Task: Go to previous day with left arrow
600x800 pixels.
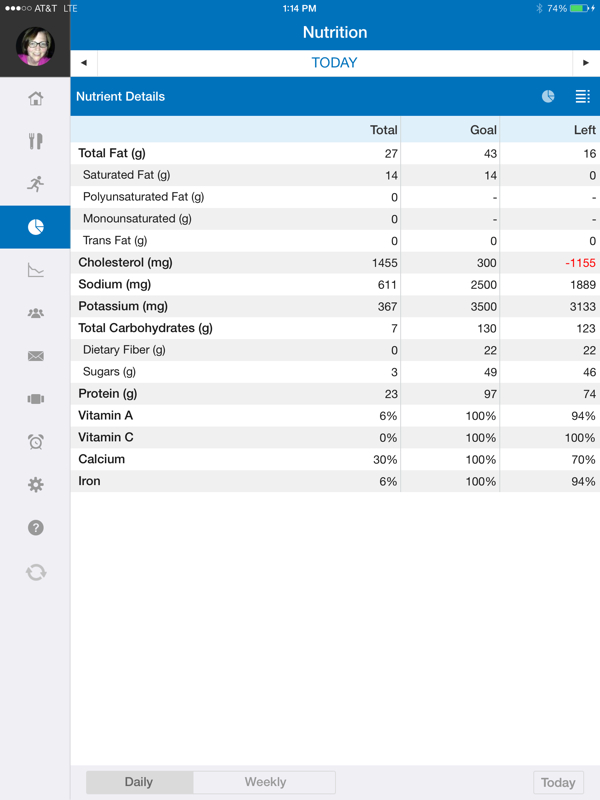Action: pos(84,63)
